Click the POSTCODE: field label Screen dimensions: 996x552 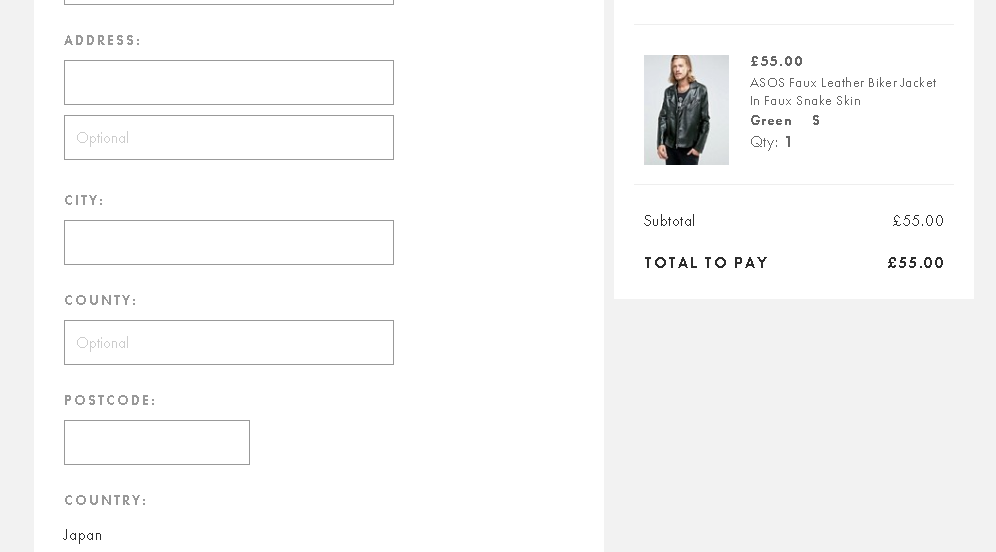click(110, 400)
